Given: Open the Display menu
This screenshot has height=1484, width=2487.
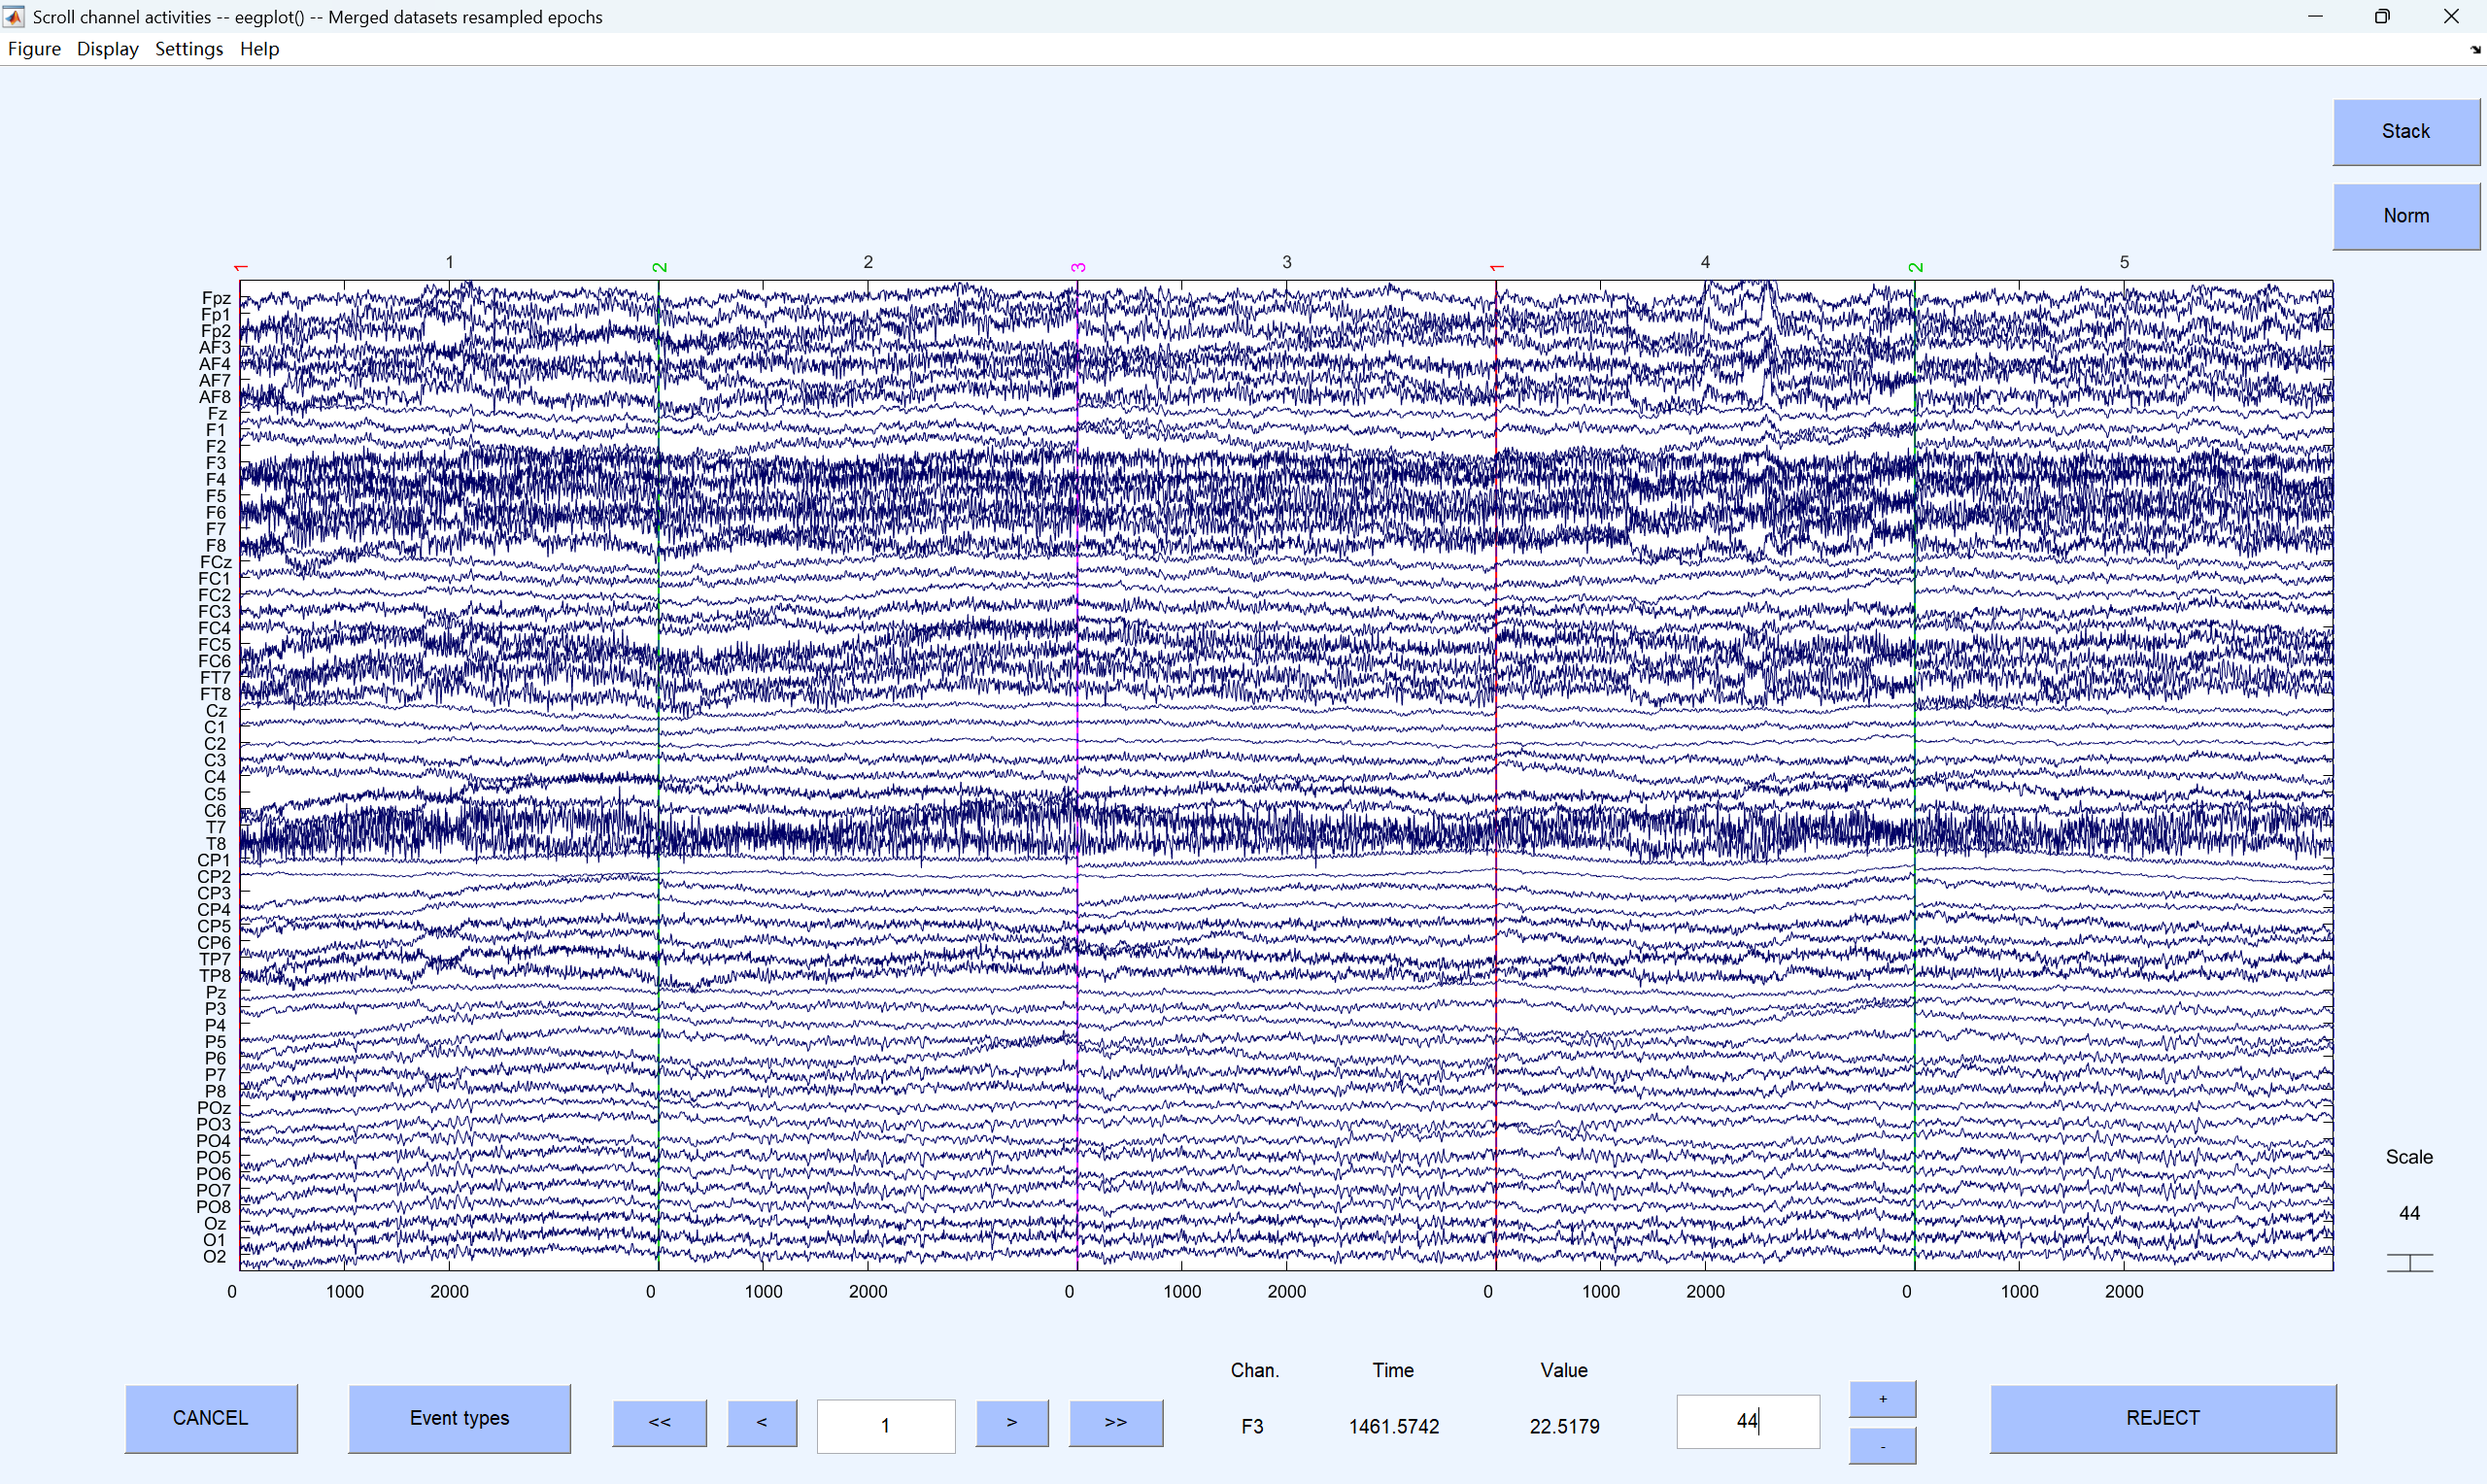Looking at the screenshot, I should click(x=107, y=49).
